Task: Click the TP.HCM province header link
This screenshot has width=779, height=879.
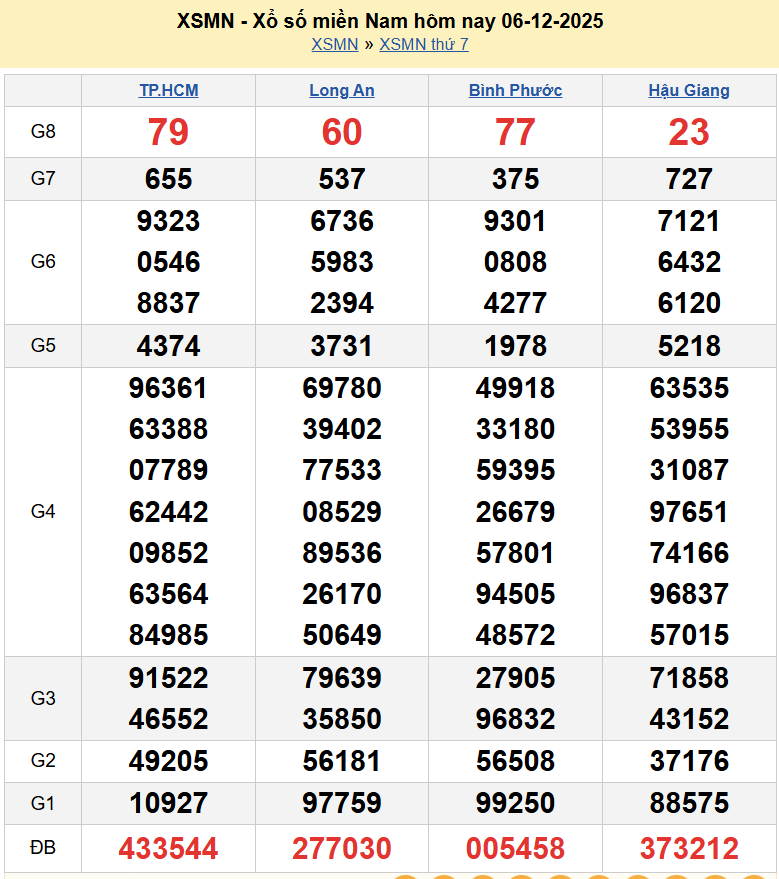Action: [168, 90]
